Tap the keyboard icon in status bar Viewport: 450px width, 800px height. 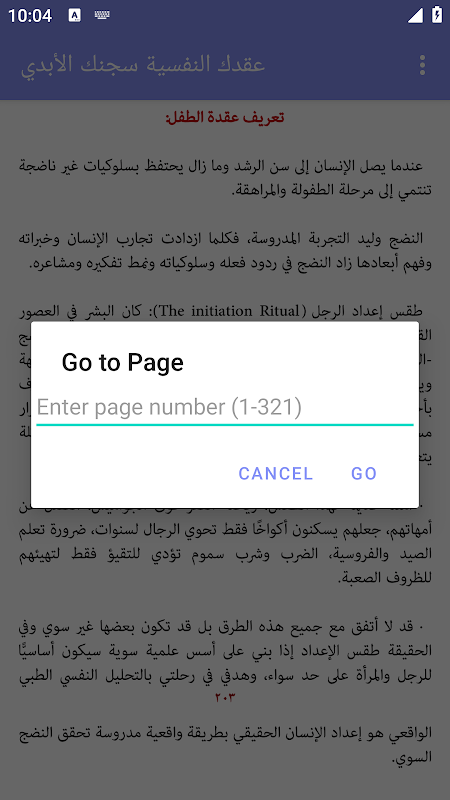[102, 15]
